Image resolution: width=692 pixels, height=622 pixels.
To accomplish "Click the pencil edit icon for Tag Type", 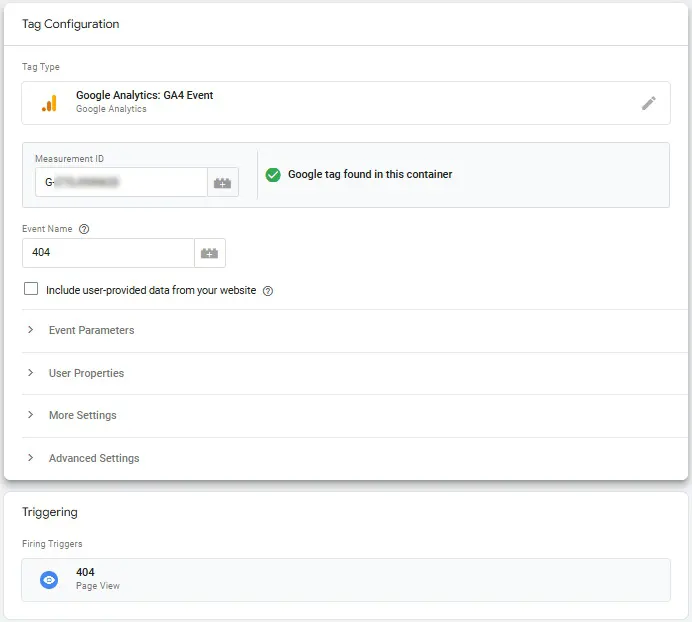I will [648, 103].
